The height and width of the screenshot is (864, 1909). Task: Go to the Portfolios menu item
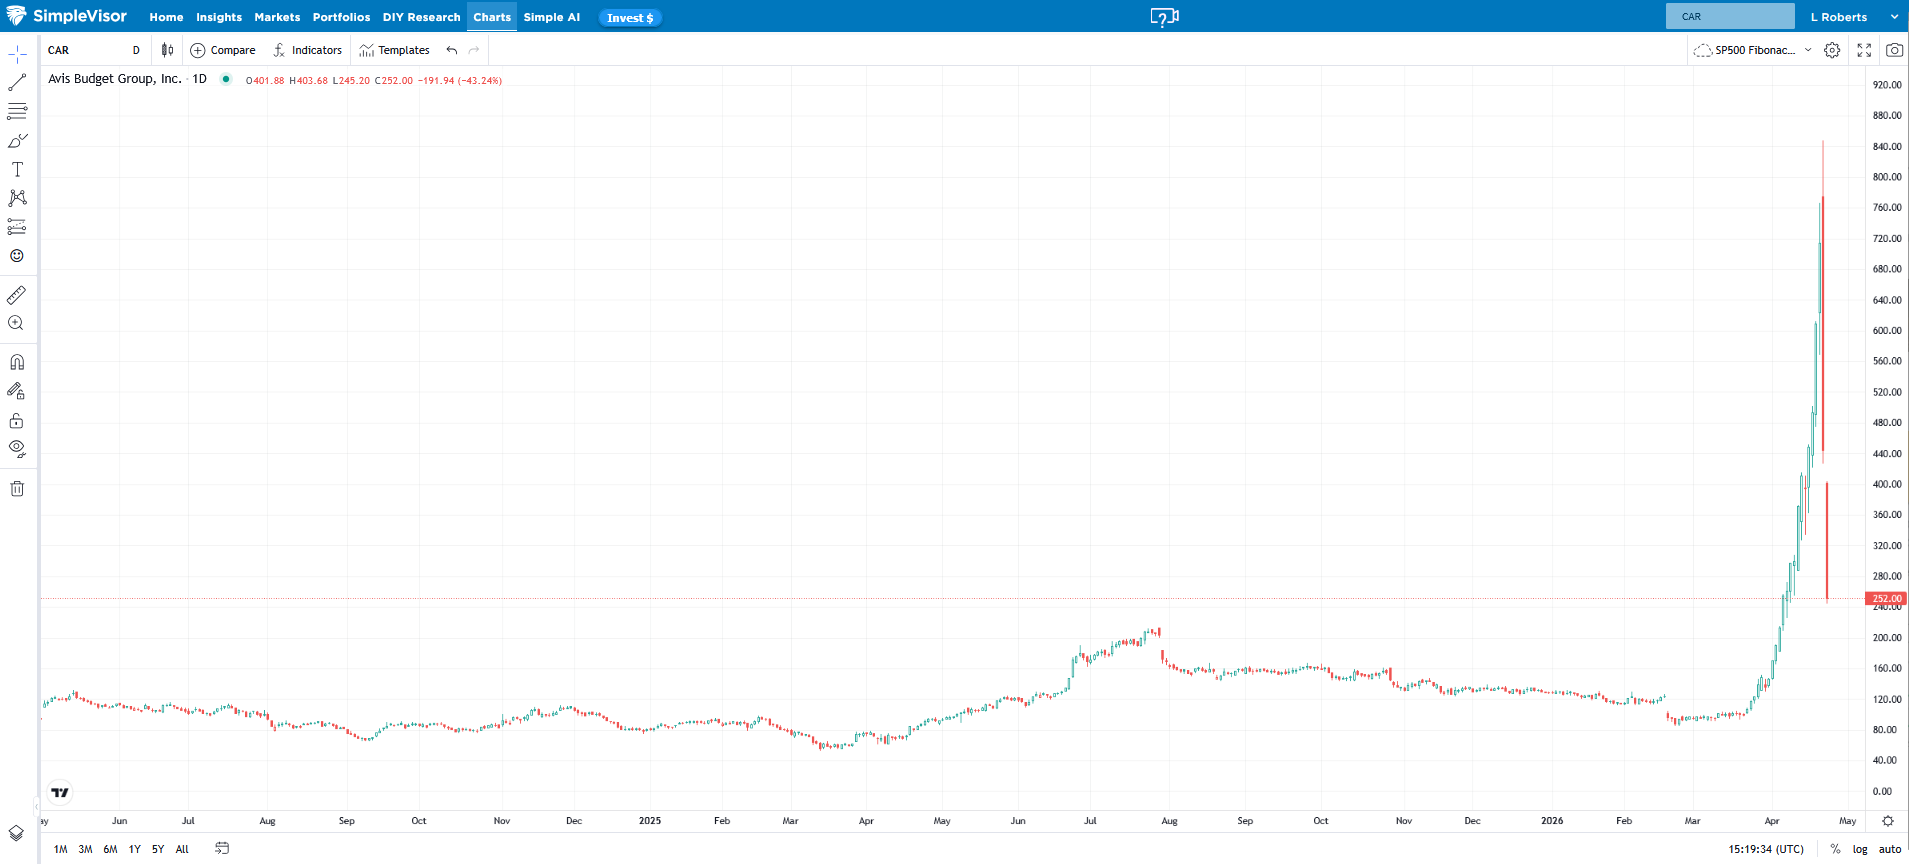[x=341, y=17]
